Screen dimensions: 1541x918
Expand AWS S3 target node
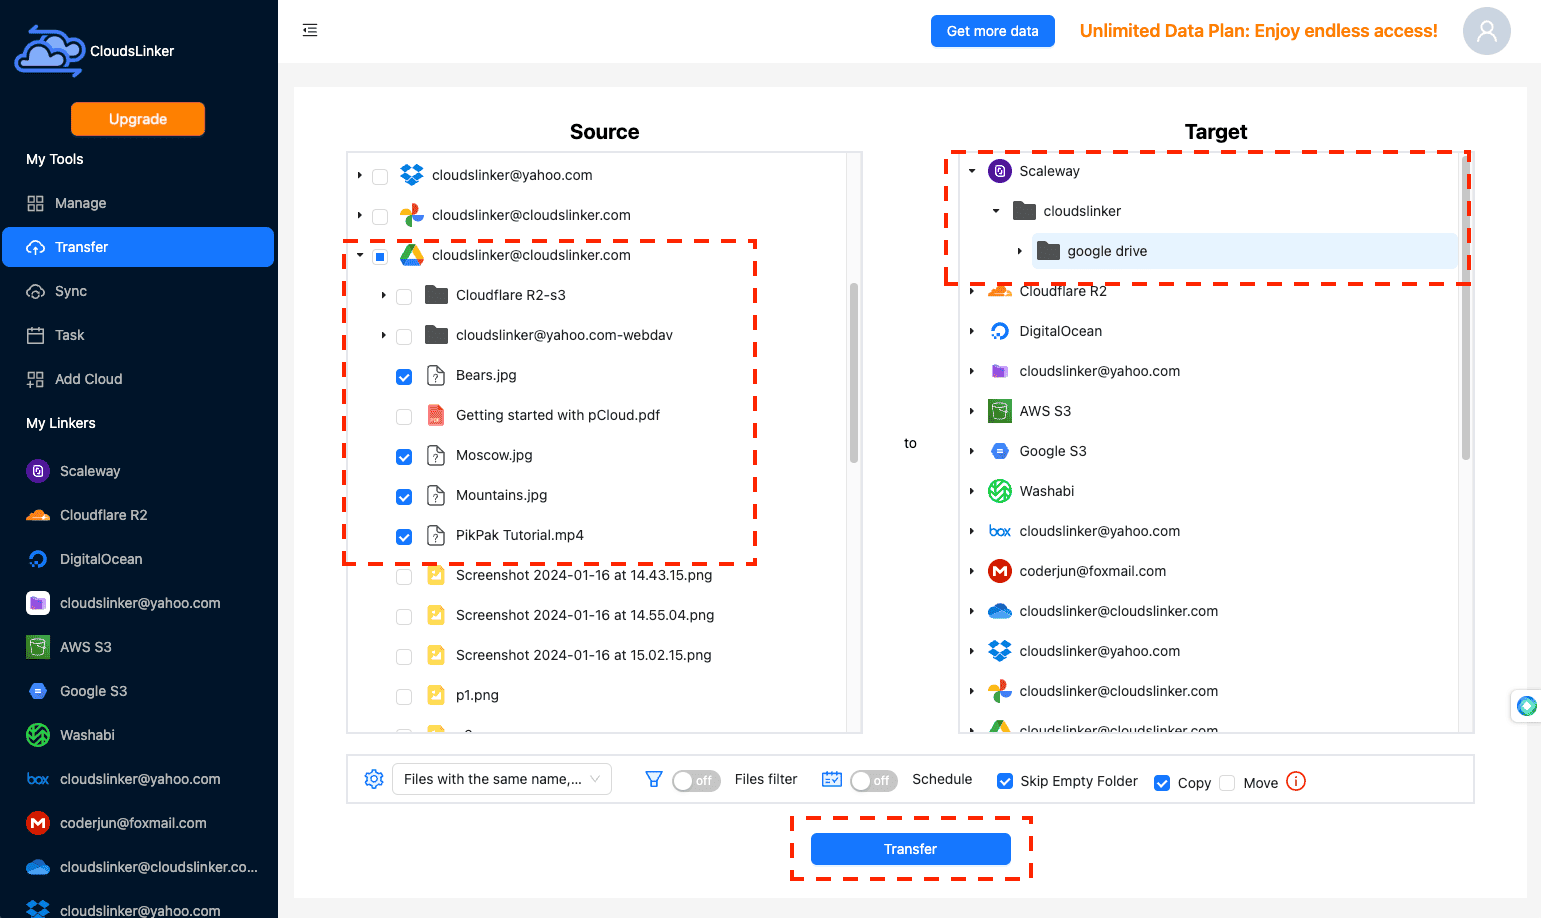click(972, 411)
